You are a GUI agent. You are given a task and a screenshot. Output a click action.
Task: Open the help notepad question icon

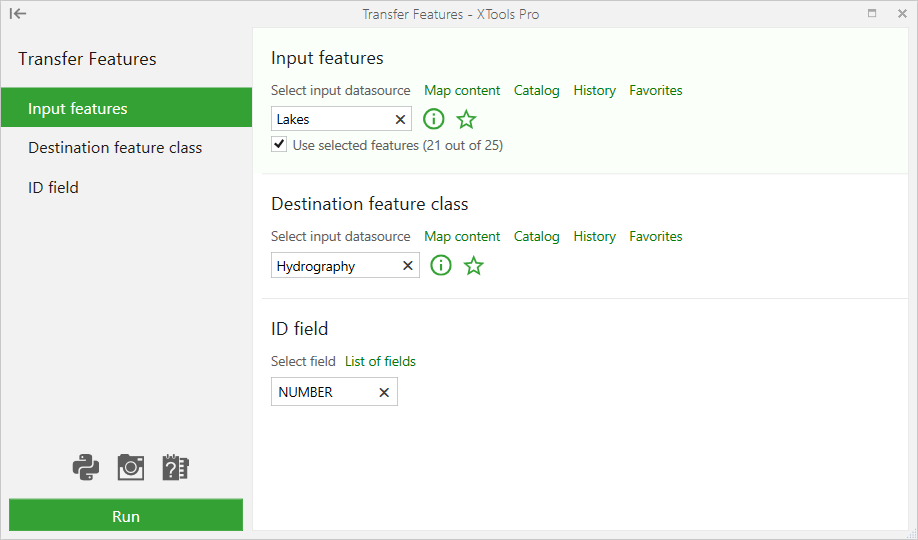(x=175, y=467)
